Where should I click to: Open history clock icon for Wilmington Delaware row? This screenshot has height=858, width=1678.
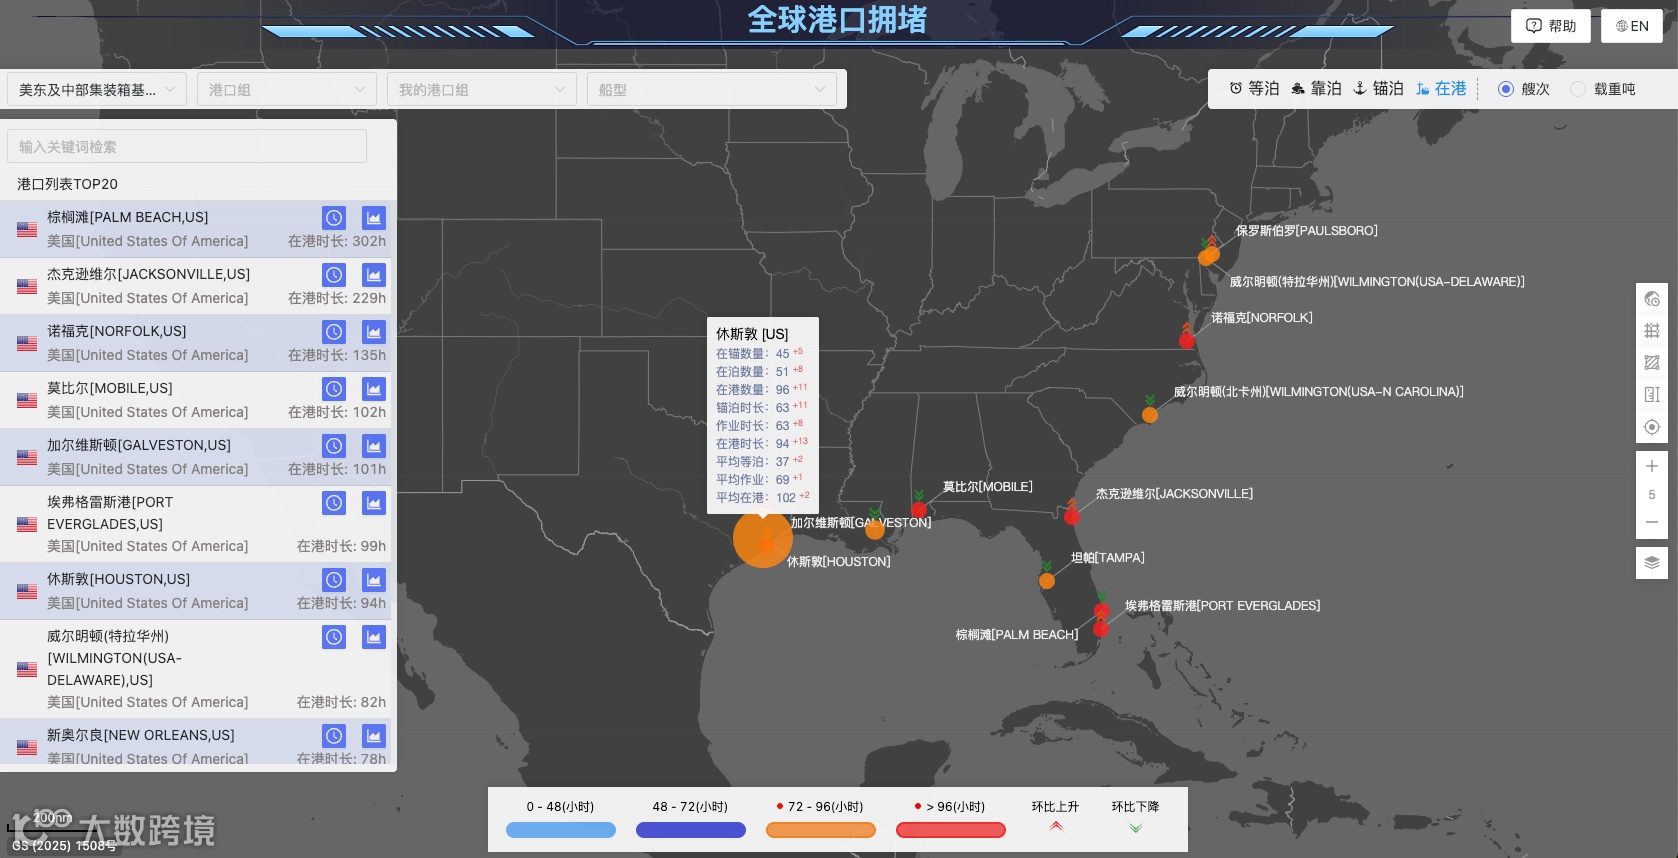click(334, 637)
